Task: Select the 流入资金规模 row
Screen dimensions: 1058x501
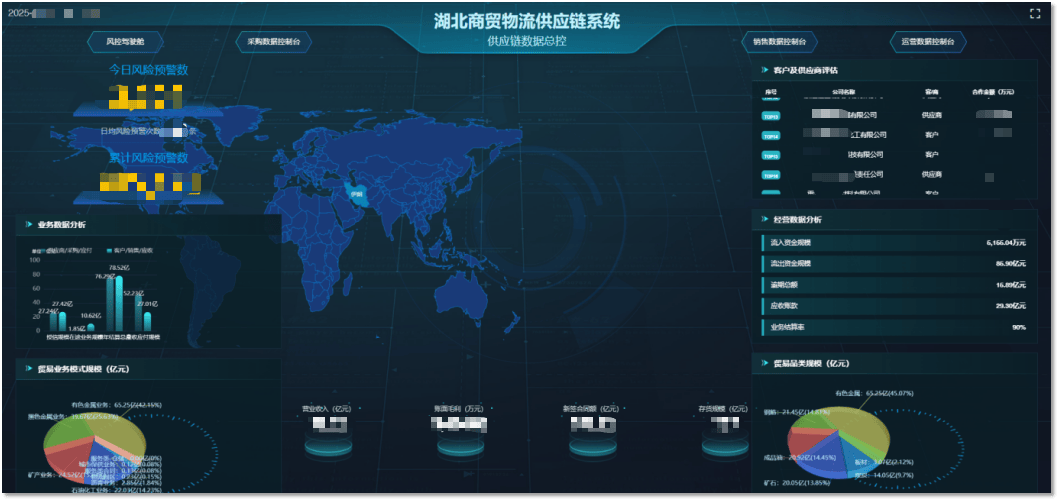Action: click(895, 242)
